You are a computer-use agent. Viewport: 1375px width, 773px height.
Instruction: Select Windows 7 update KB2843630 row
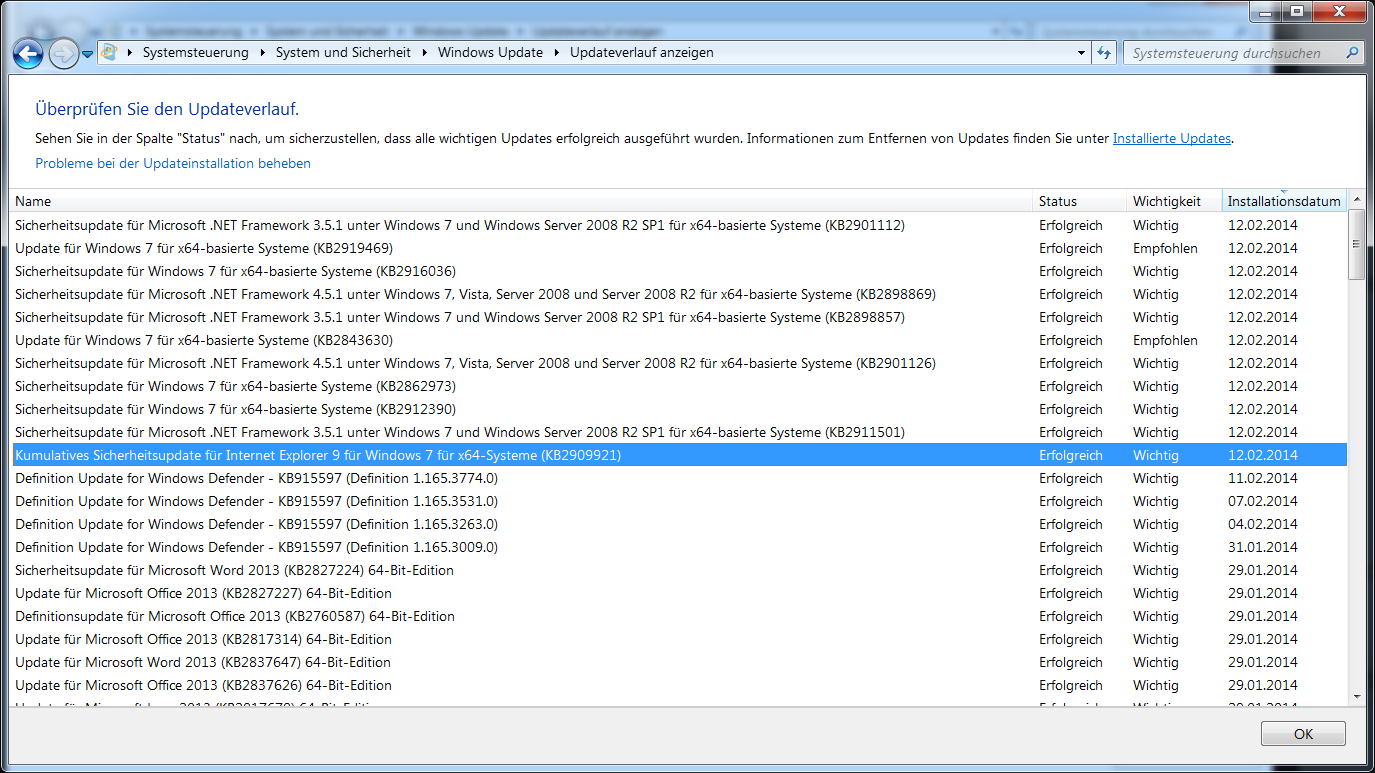coord(679,340)
